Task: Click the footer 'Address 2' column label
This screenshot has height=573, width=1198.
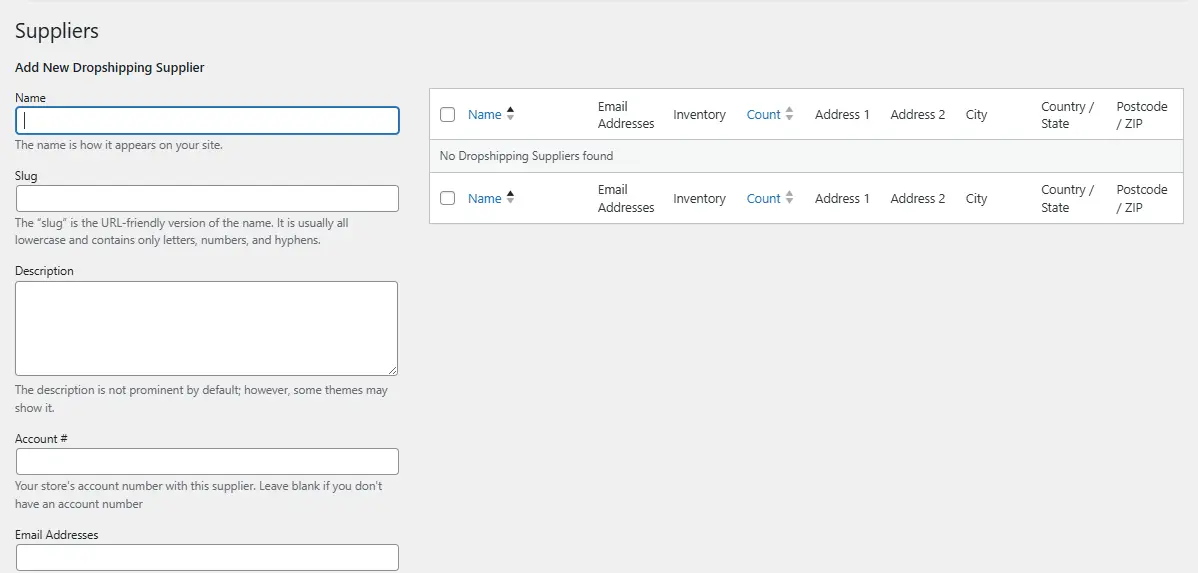Action: point(918,198)
